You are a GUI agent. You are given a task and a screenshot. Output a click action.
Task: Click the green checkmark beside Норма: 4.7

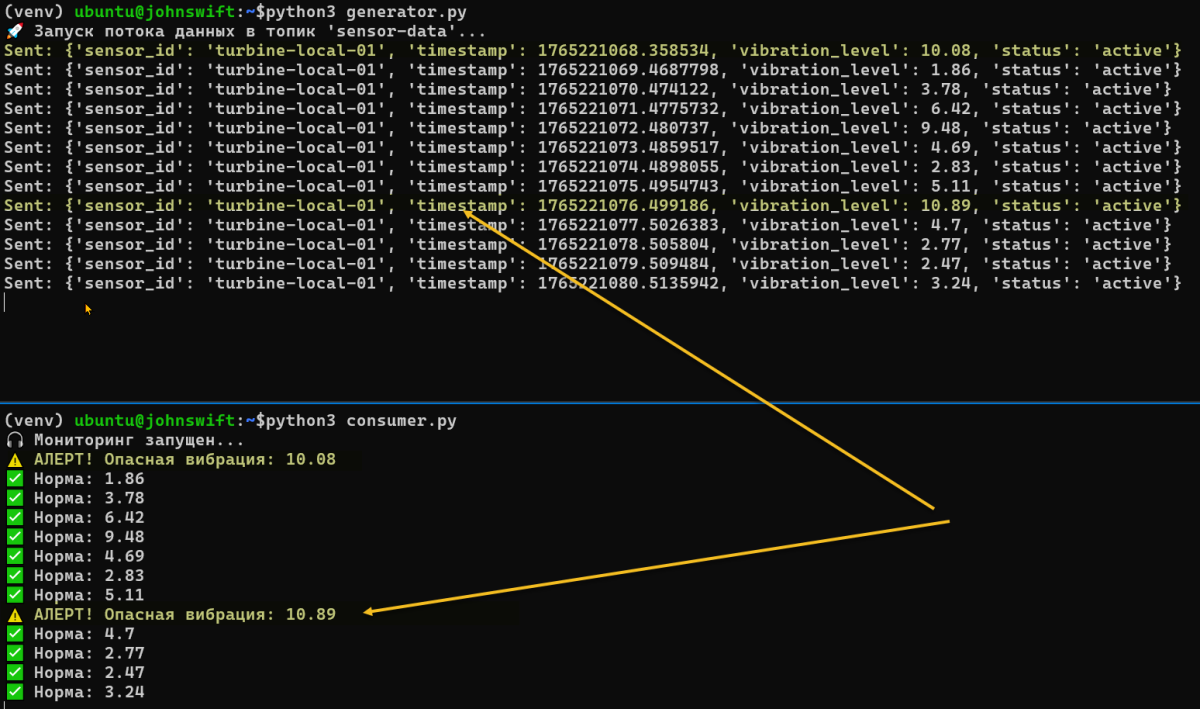[x=14, y=634]
